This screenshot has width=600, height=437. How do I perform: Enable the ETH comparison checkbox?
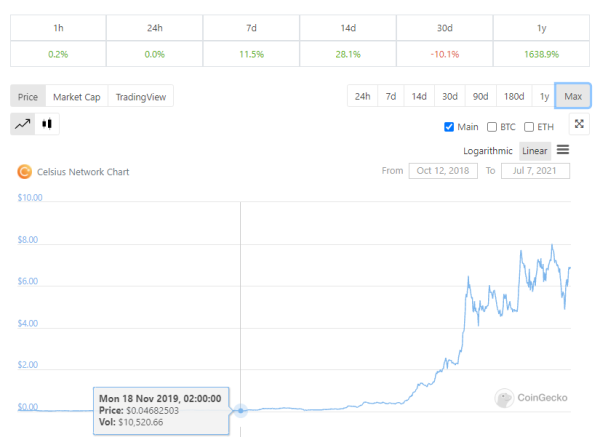[529, 127]
